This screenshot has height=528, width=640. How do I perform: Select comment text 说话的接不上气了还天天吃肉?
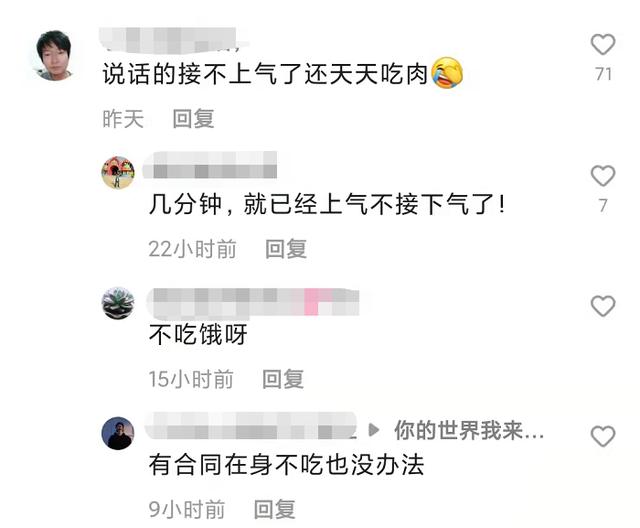tap(265, 74)
